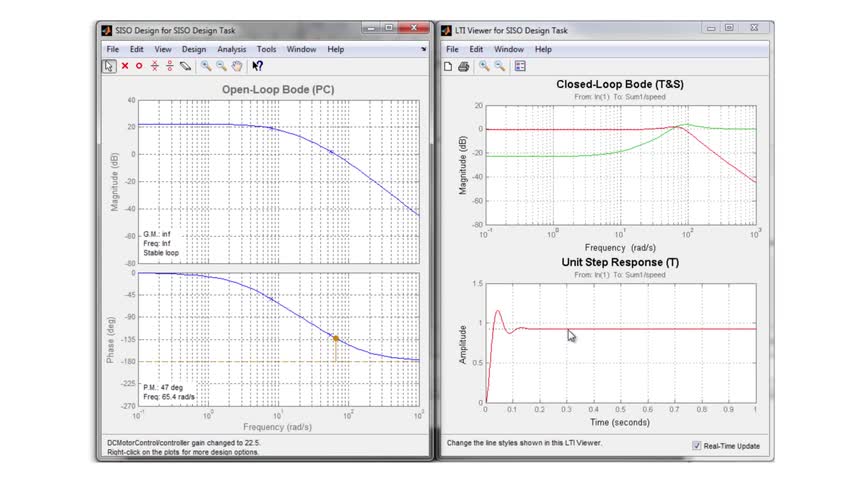The width and height of the screenshot is (854, 480).
Task: Open Help menu in LTI Viewer
Action: coord(543,49)
